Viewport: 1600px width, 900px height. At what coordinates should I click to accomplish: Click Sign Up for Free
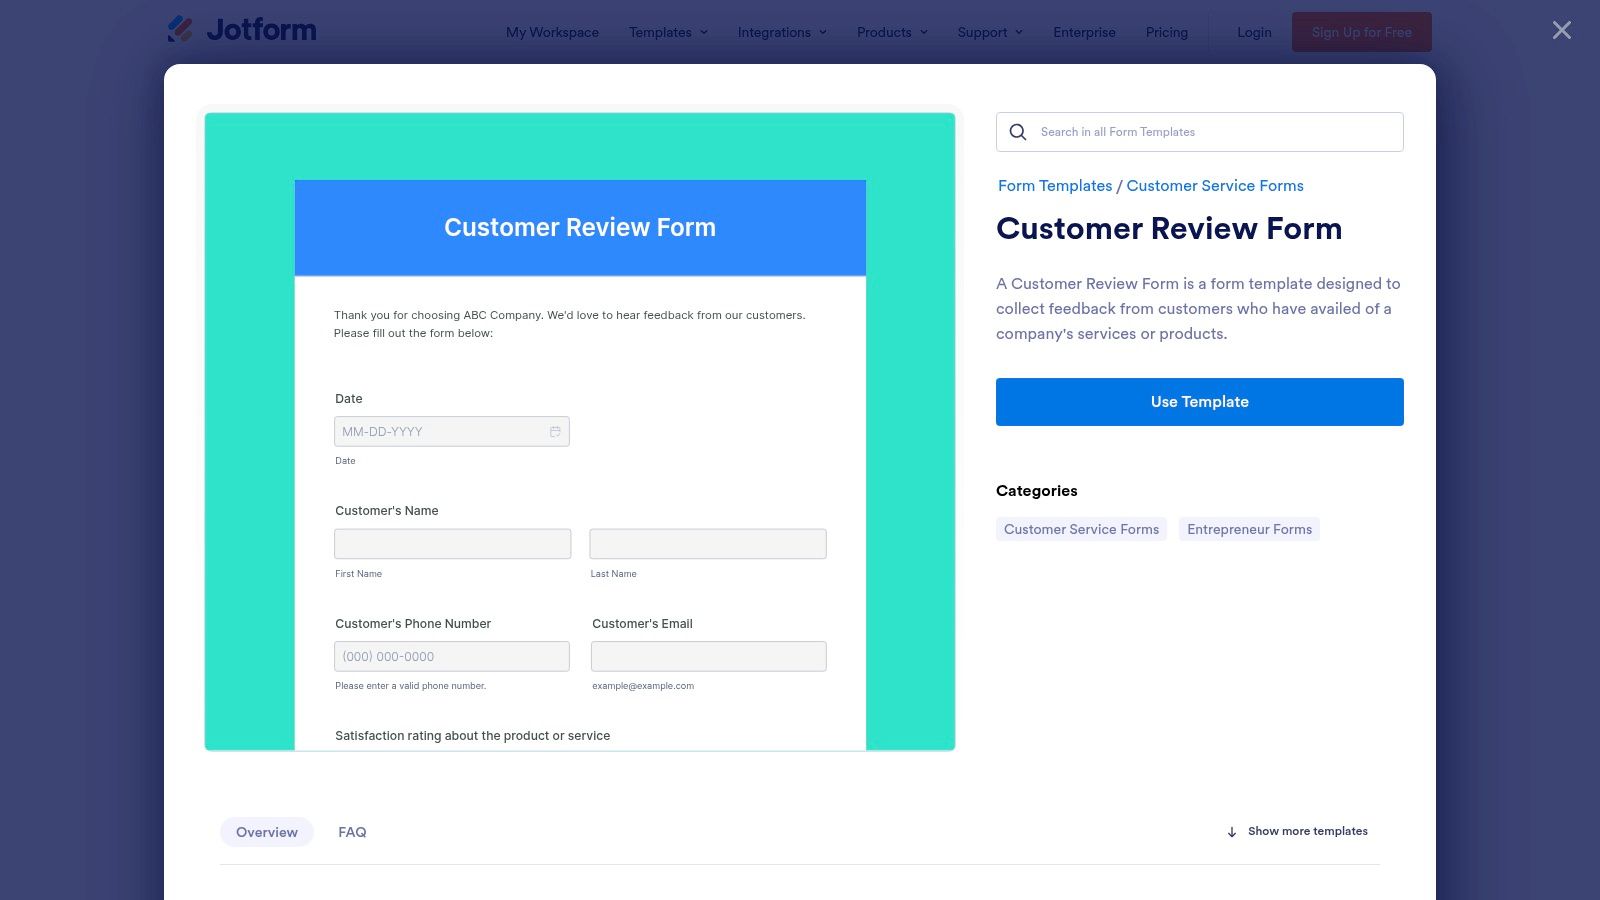click(x=1361, y=31)
